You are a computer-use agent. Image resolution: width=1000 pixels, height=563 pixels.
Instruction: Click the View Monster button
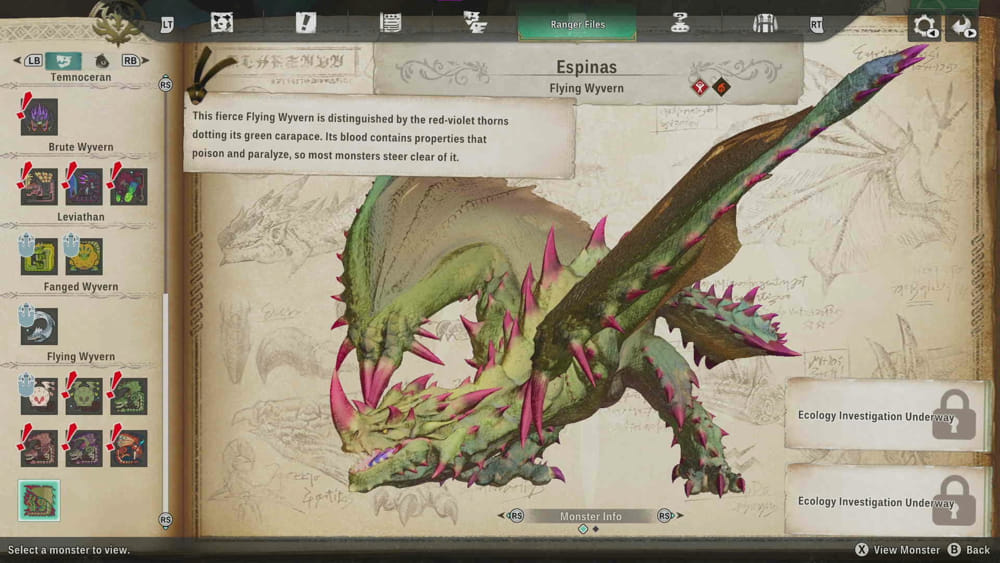tap(897, 550)
